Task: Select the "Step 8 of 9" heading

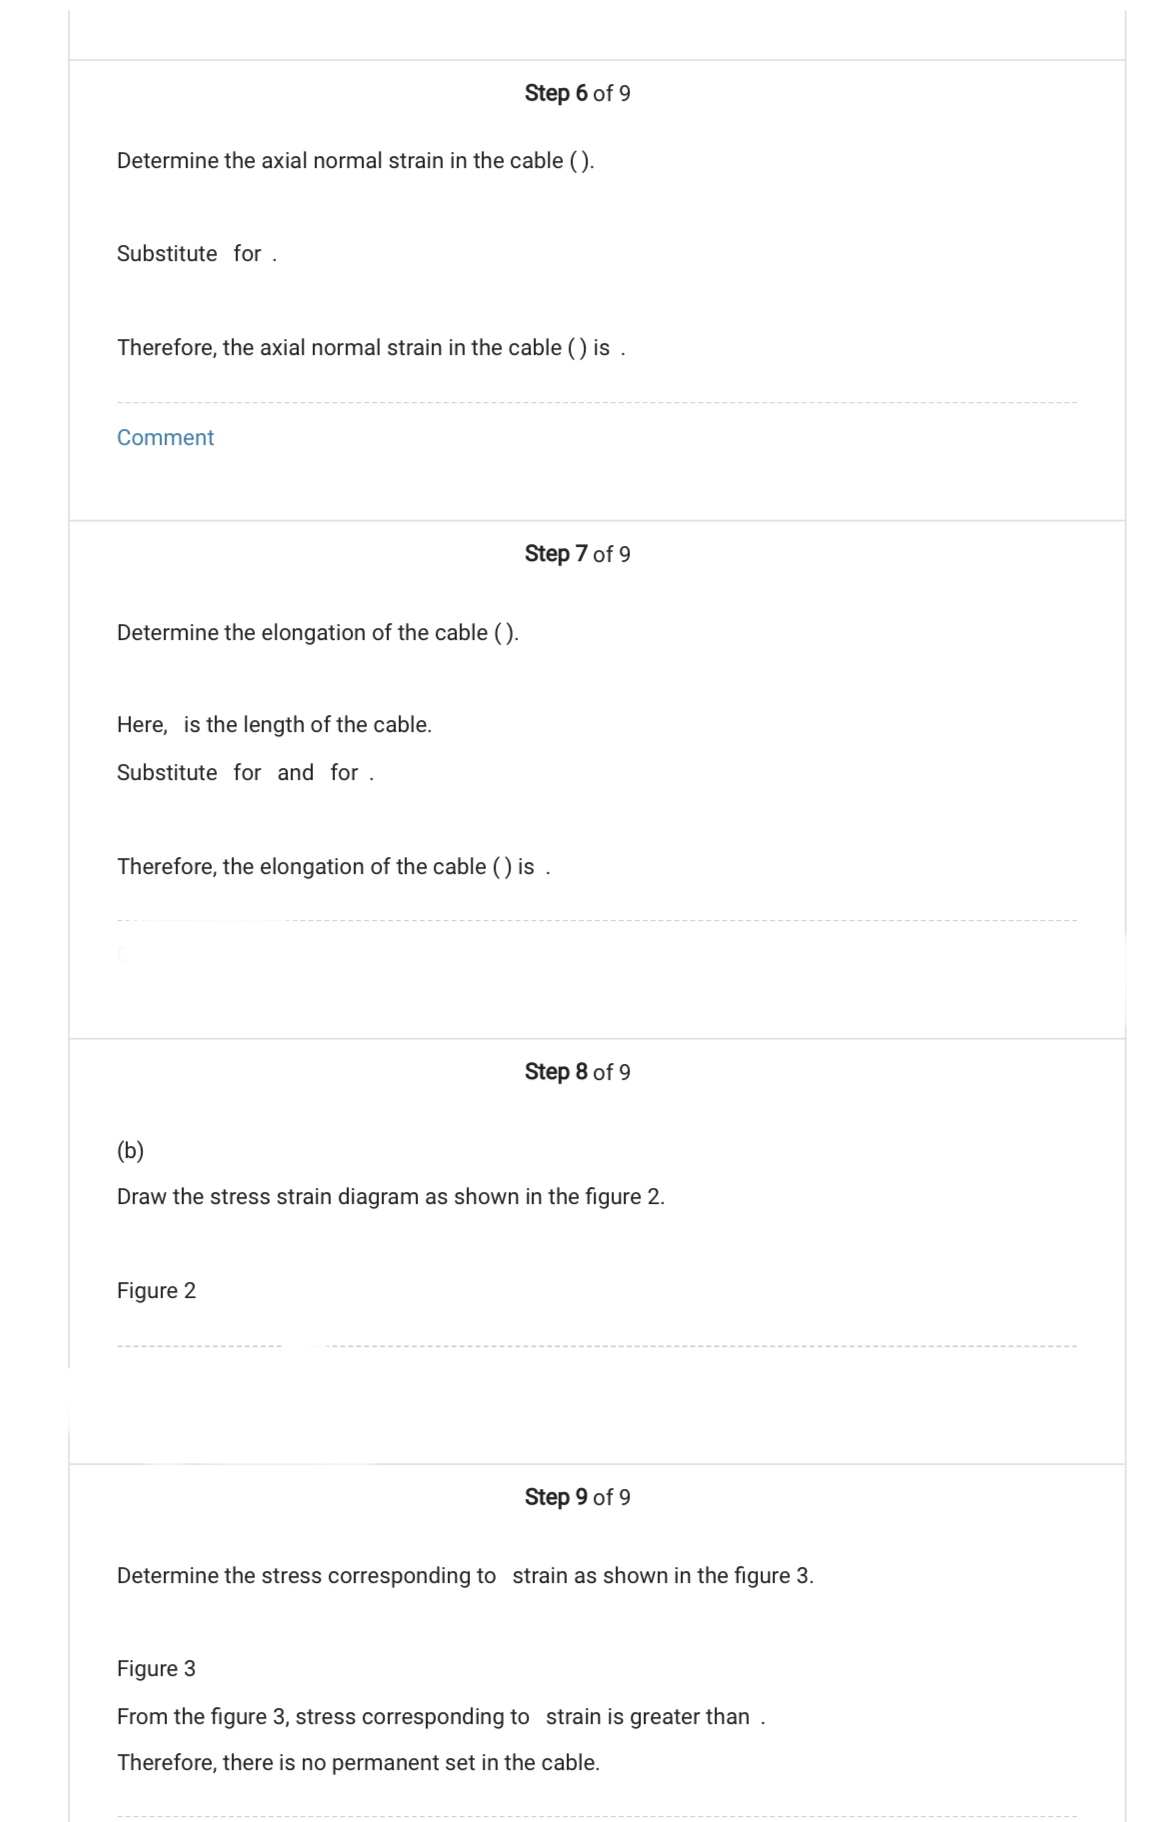Action: click(x=577, y=1072)
